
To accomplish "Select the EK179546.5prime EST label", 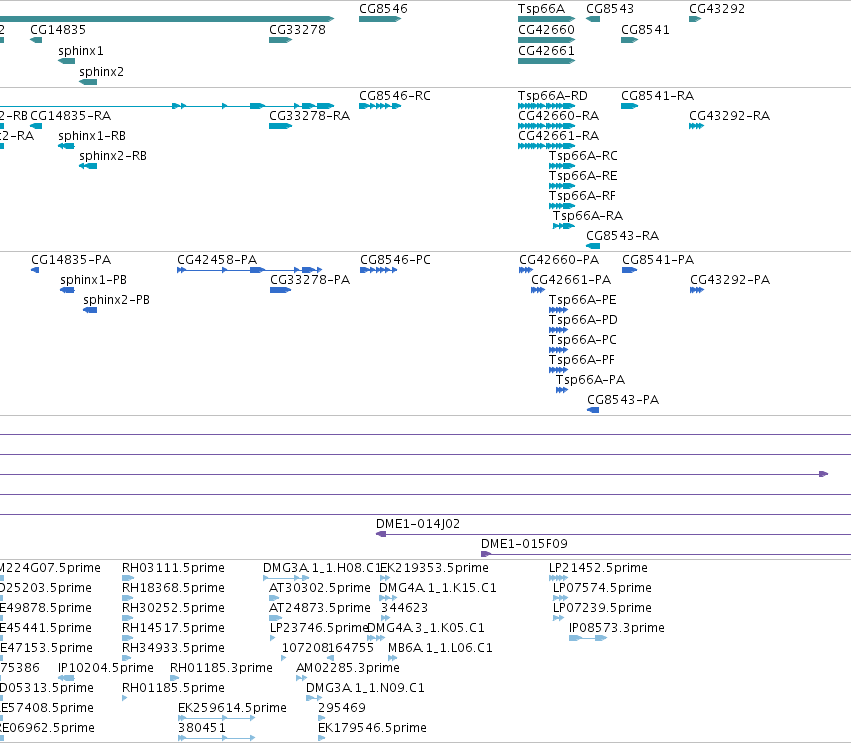I will click(372, 728).
